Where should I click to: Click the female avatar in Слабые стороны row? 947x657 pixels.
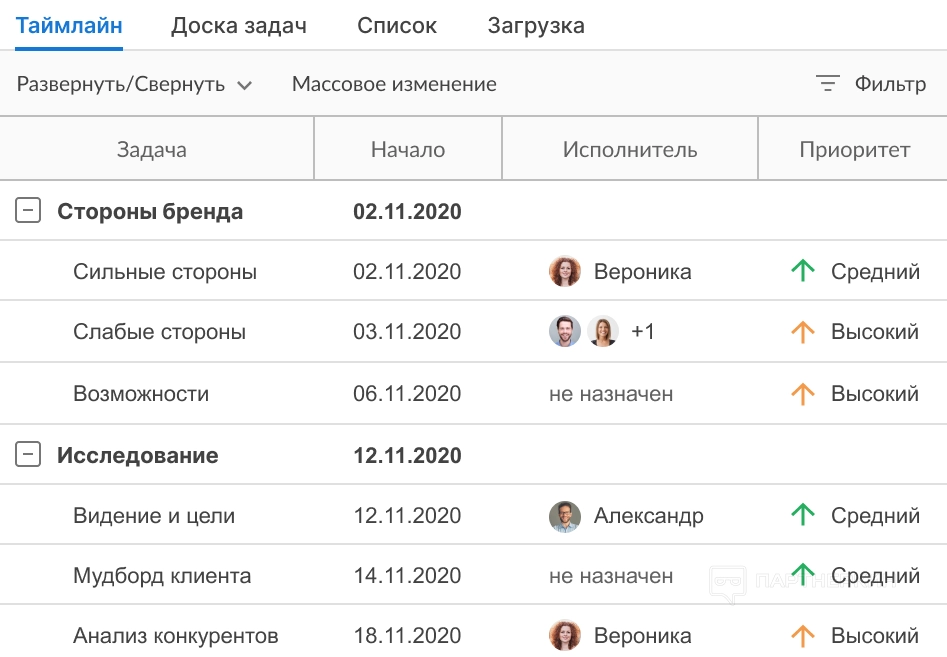click(603, 332)
